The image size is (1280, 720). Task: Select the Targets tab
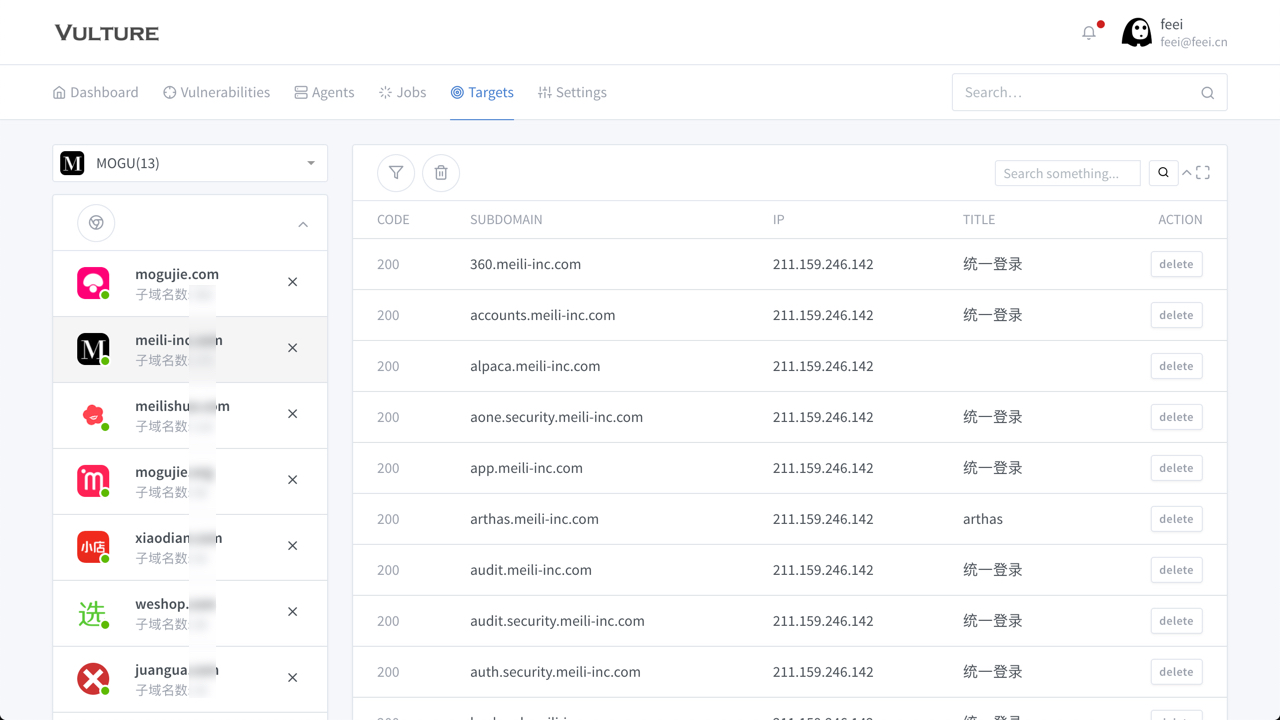pos(482,92)
